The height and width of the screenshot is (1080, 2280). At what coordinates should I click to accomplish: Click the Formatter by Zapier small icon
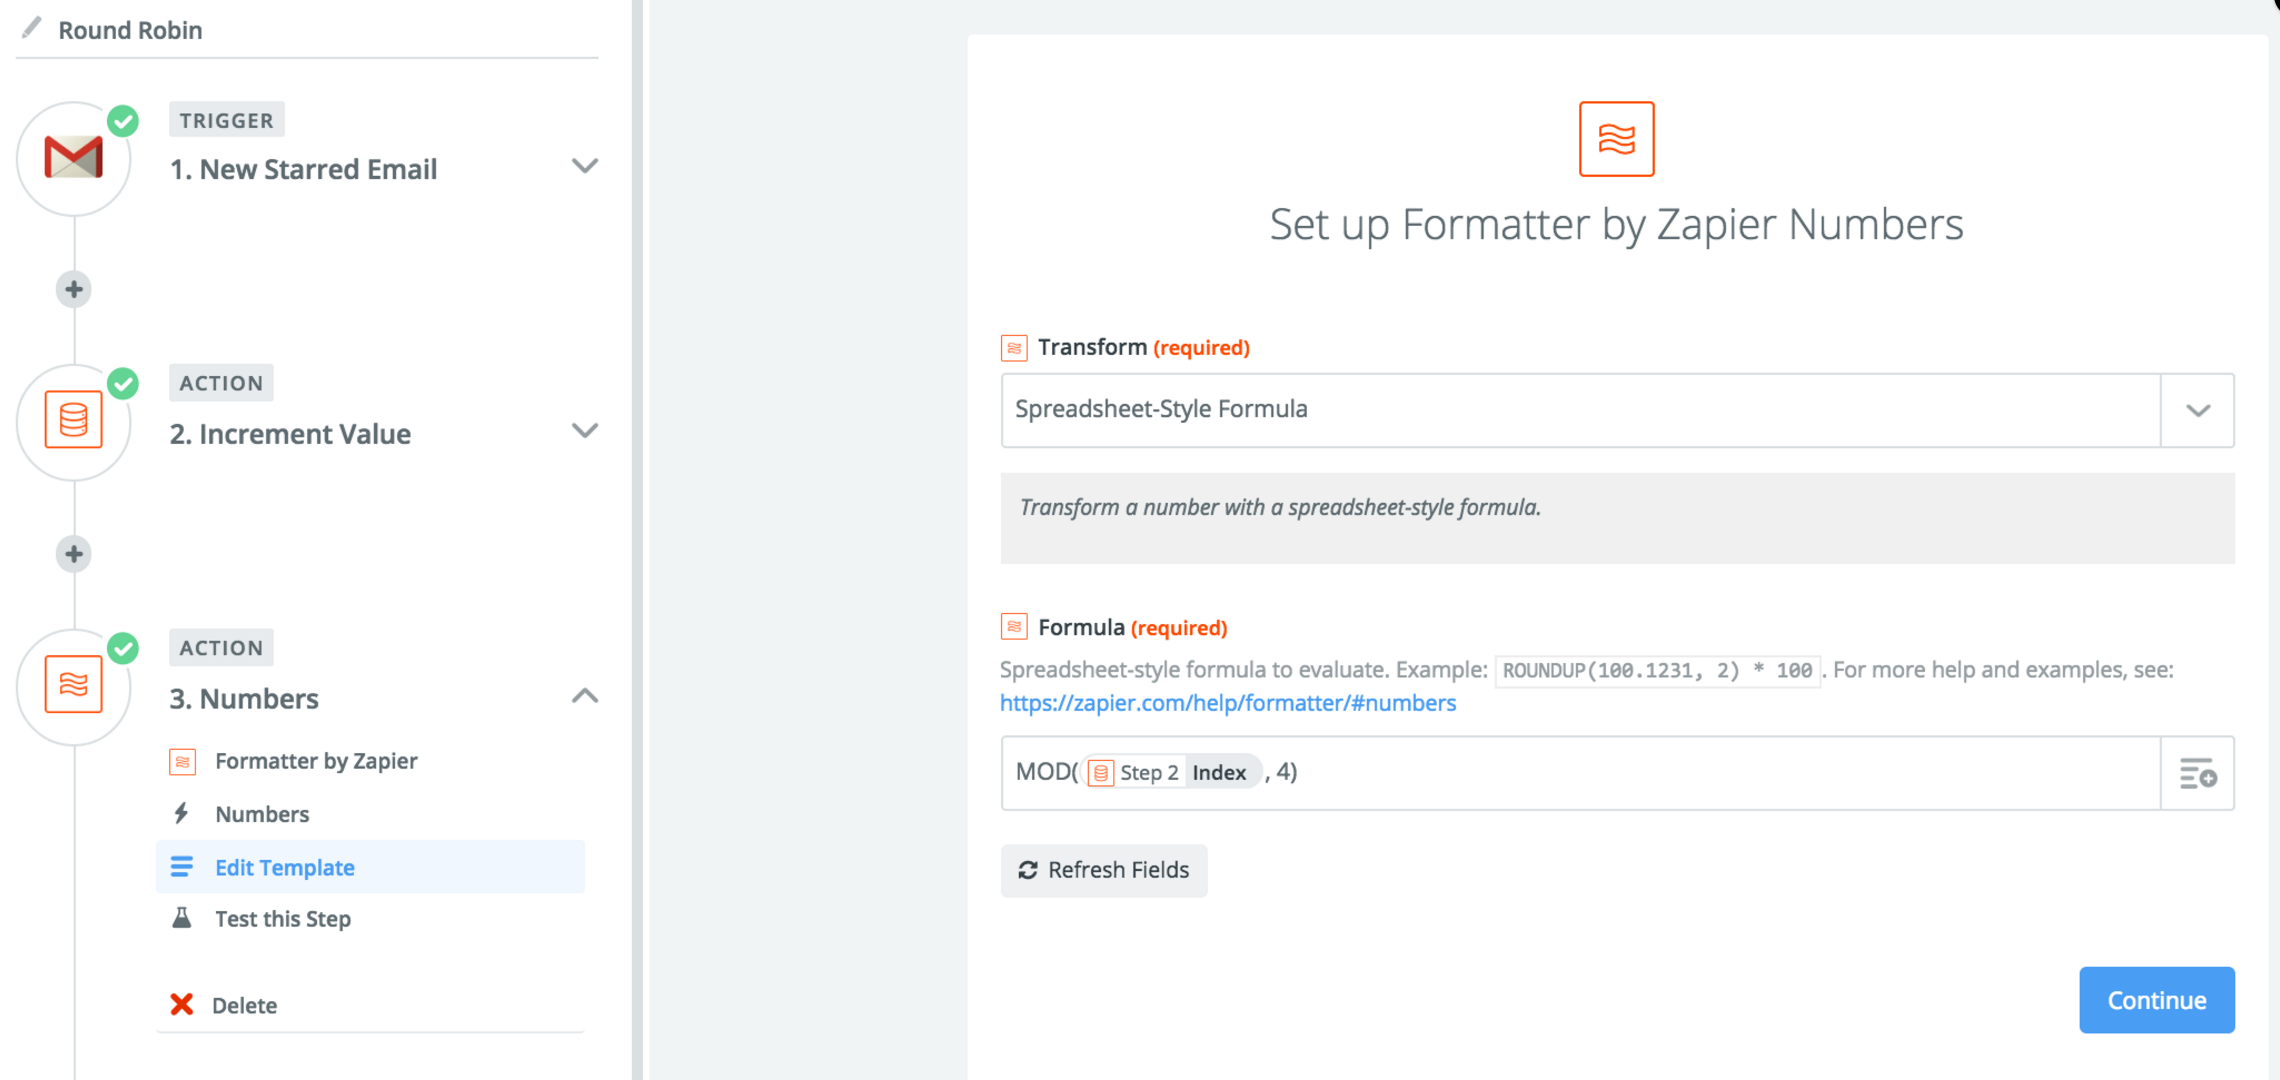(182, 761)
